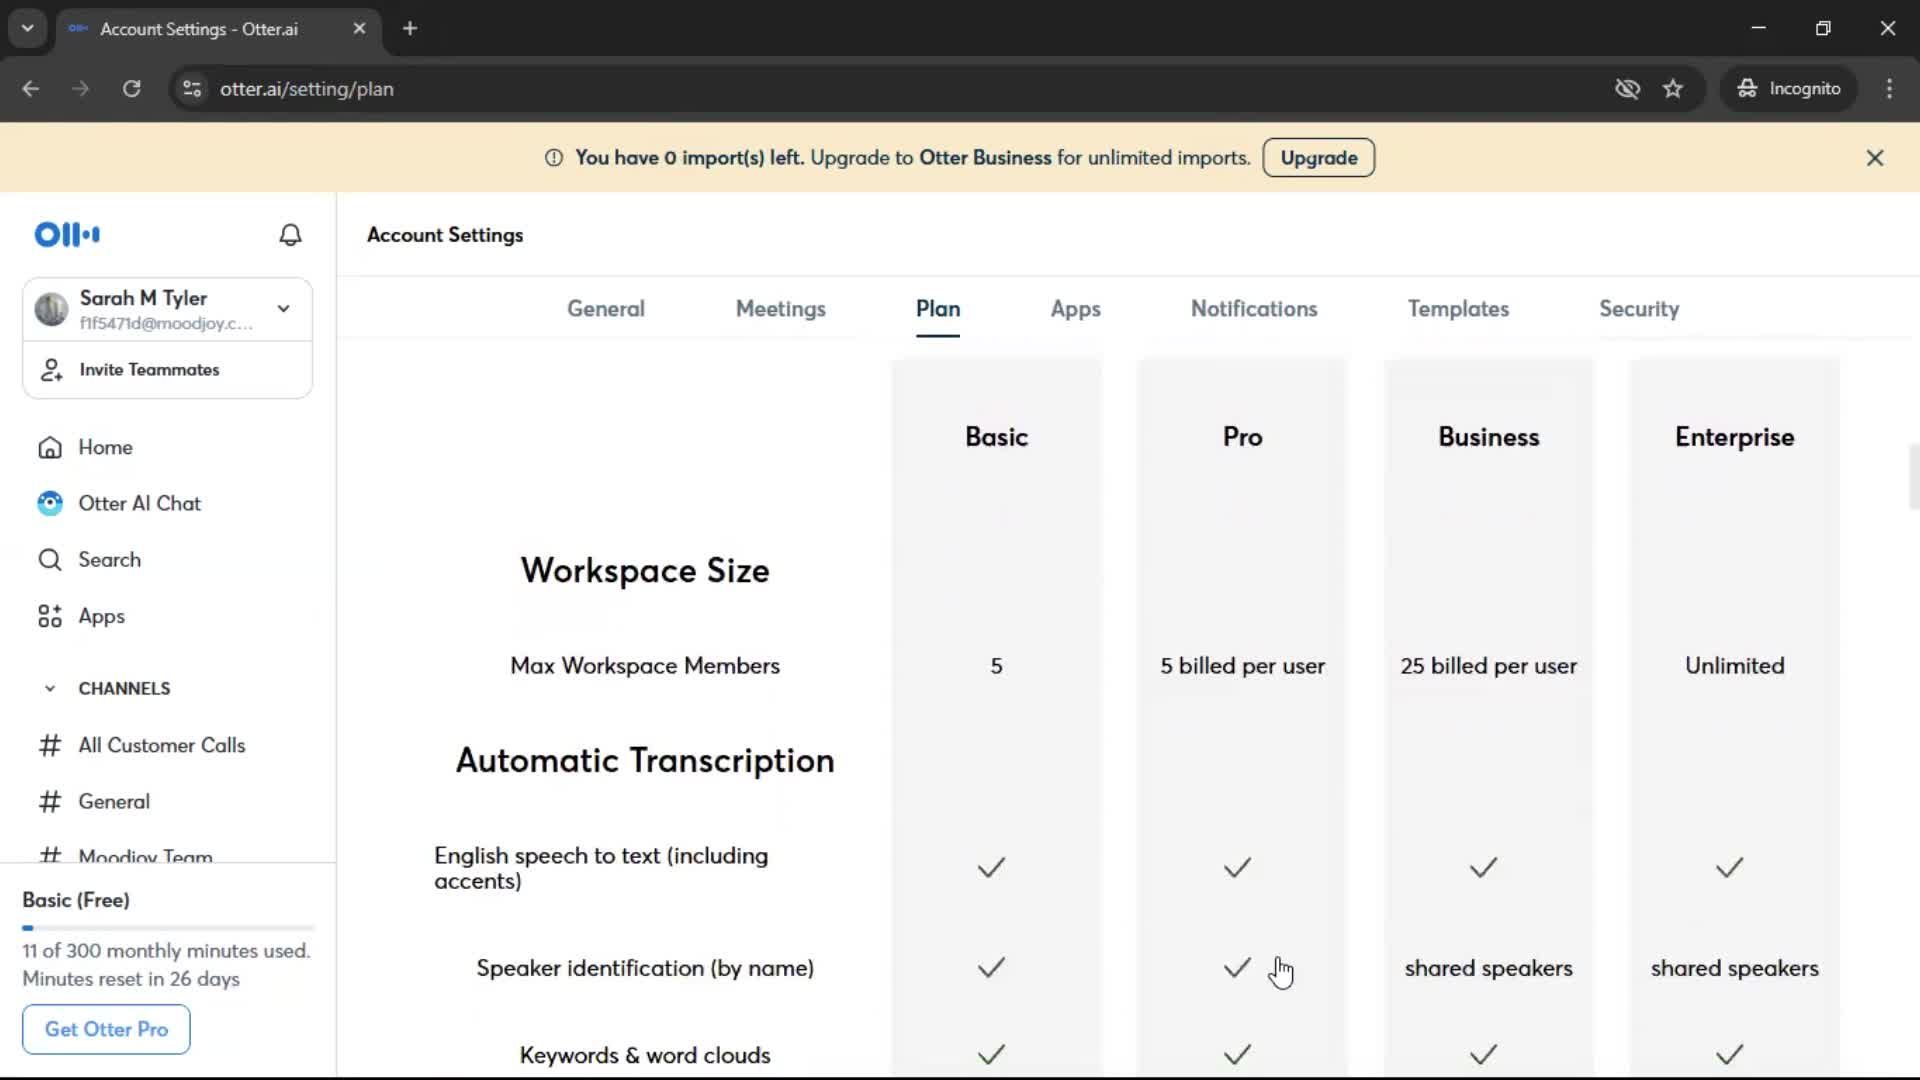
Task: Click '5 billed per user' cell
Action: 1242,666
